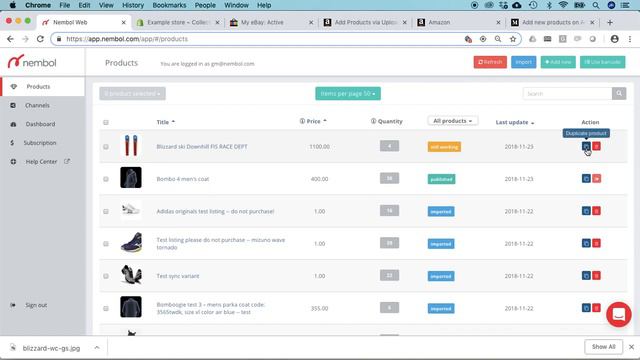
Task: Open the Intercom chat bubble
Action: point(619,314)
